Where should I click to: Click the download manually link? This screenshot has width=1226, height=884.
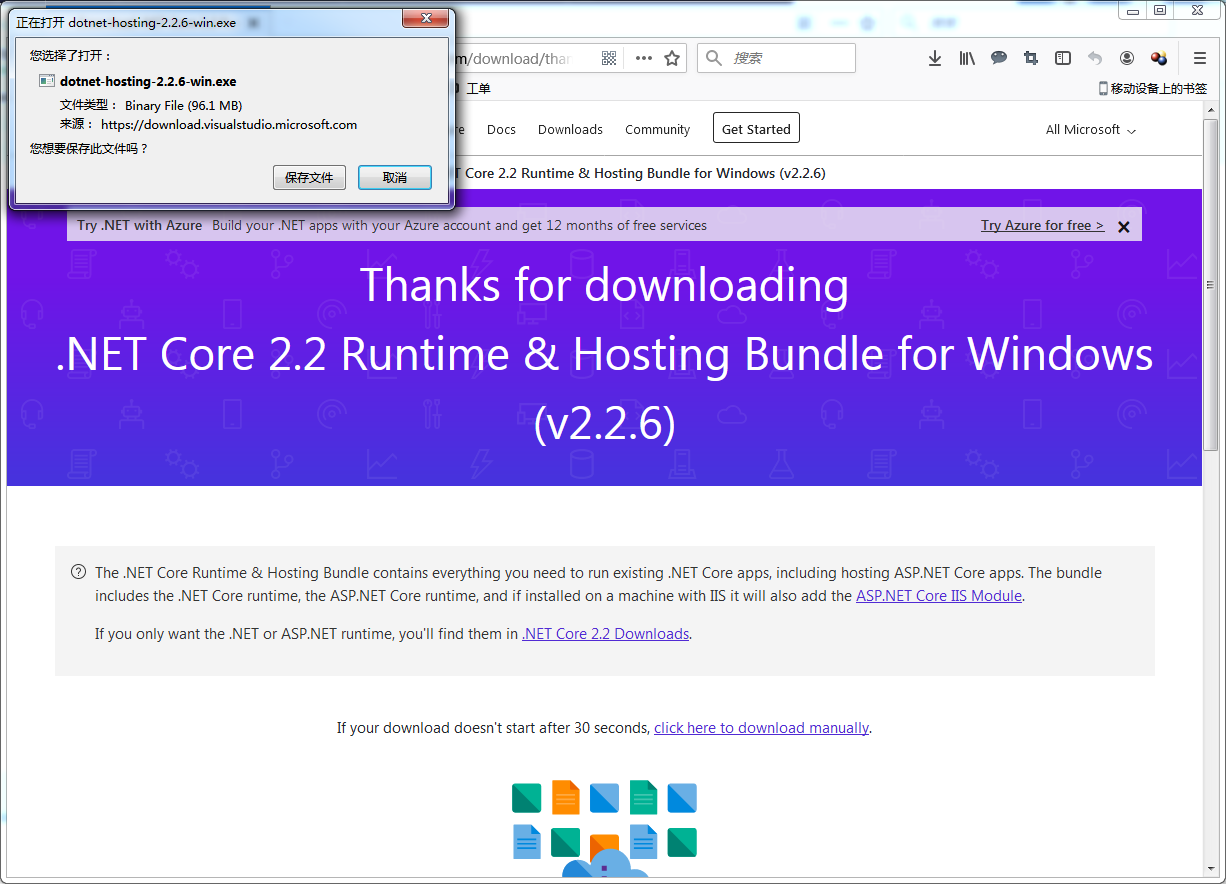761,728
